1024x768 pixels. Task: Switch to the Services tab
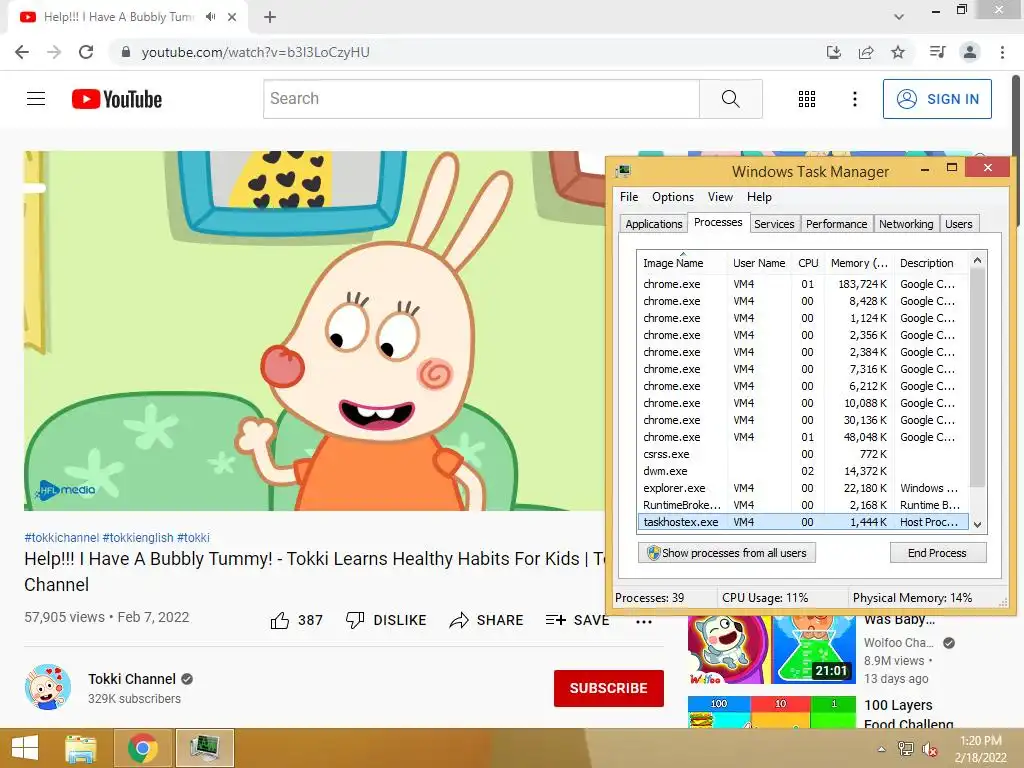[774, 224]
